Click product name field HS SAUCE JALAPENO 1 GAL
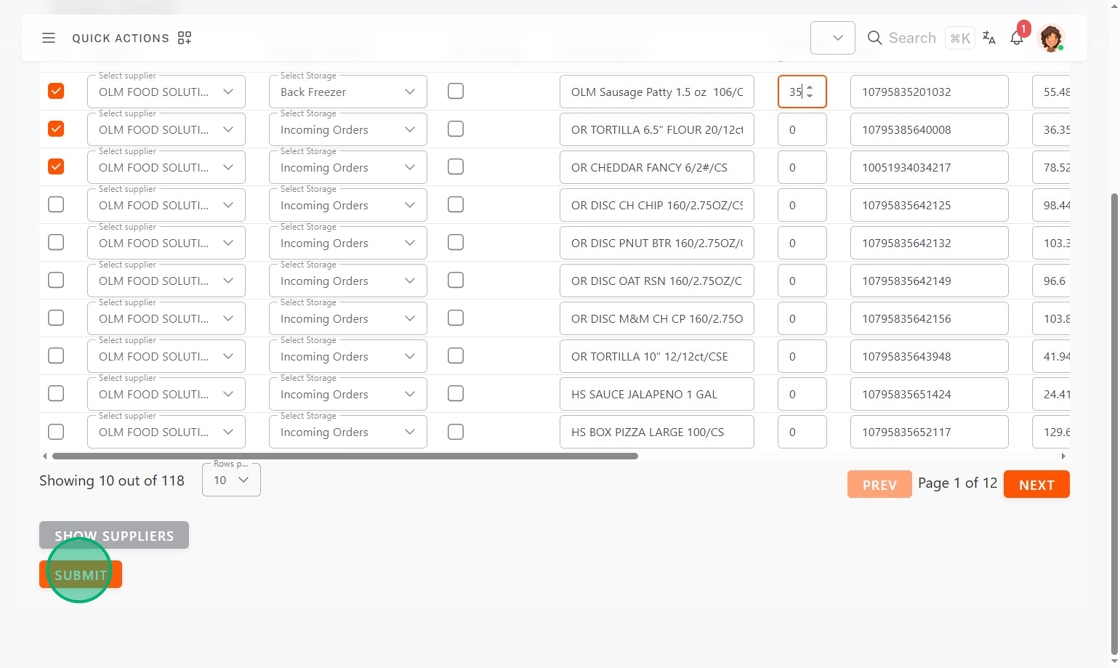Image resolution: width=1120 pixels, height=668 pixels. pos(657,394)
